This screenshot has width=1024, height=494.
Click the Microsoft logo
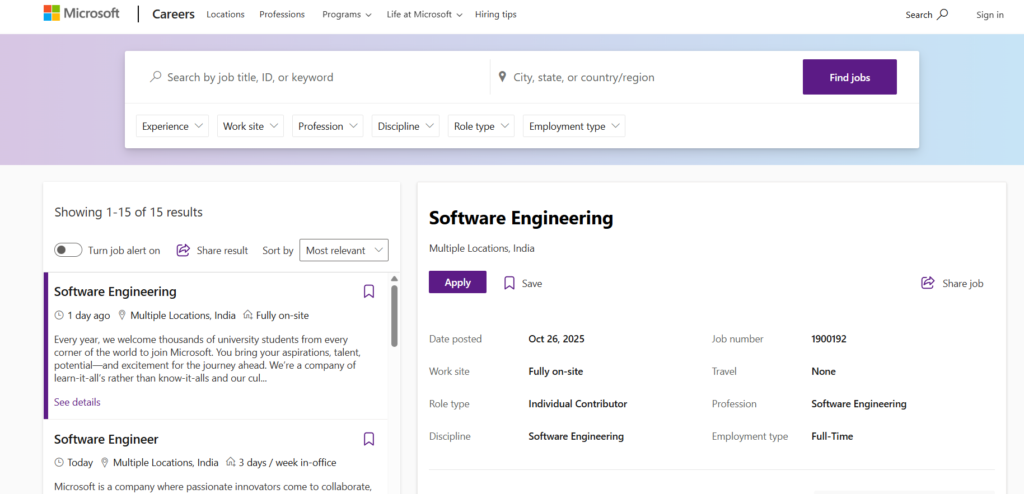(x=81, y=14)
